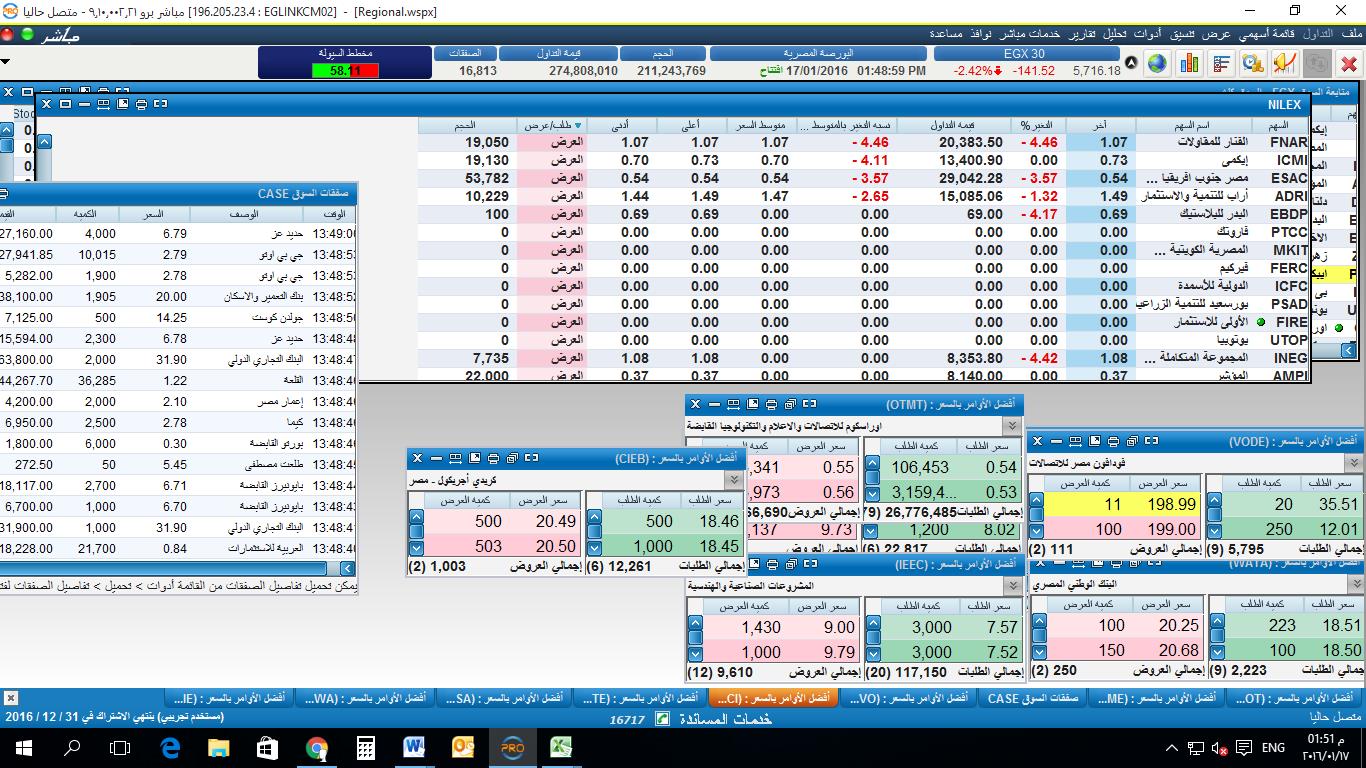
Task: Switch to the صفقات السوق CASE tab
Action: click(1032, 698)
